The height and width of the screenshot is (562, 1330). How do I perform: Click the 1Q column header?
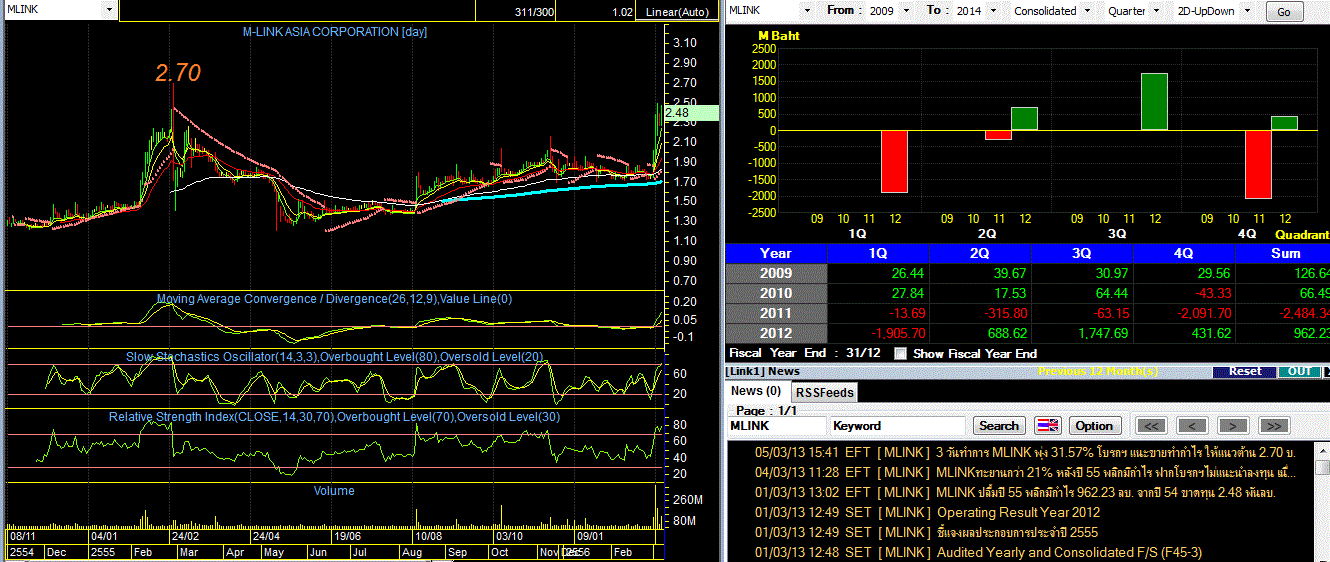pyautogui.click(x=879, y=253)
